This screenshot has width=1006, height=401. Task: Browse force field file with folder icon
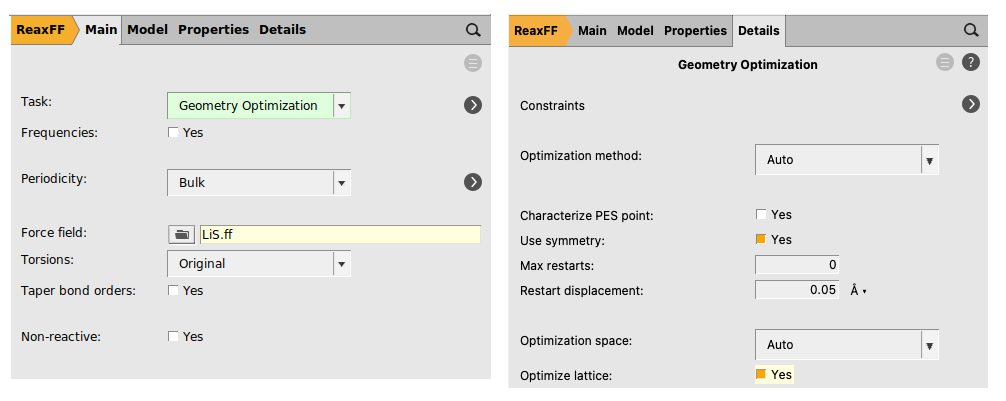(182, 235)
